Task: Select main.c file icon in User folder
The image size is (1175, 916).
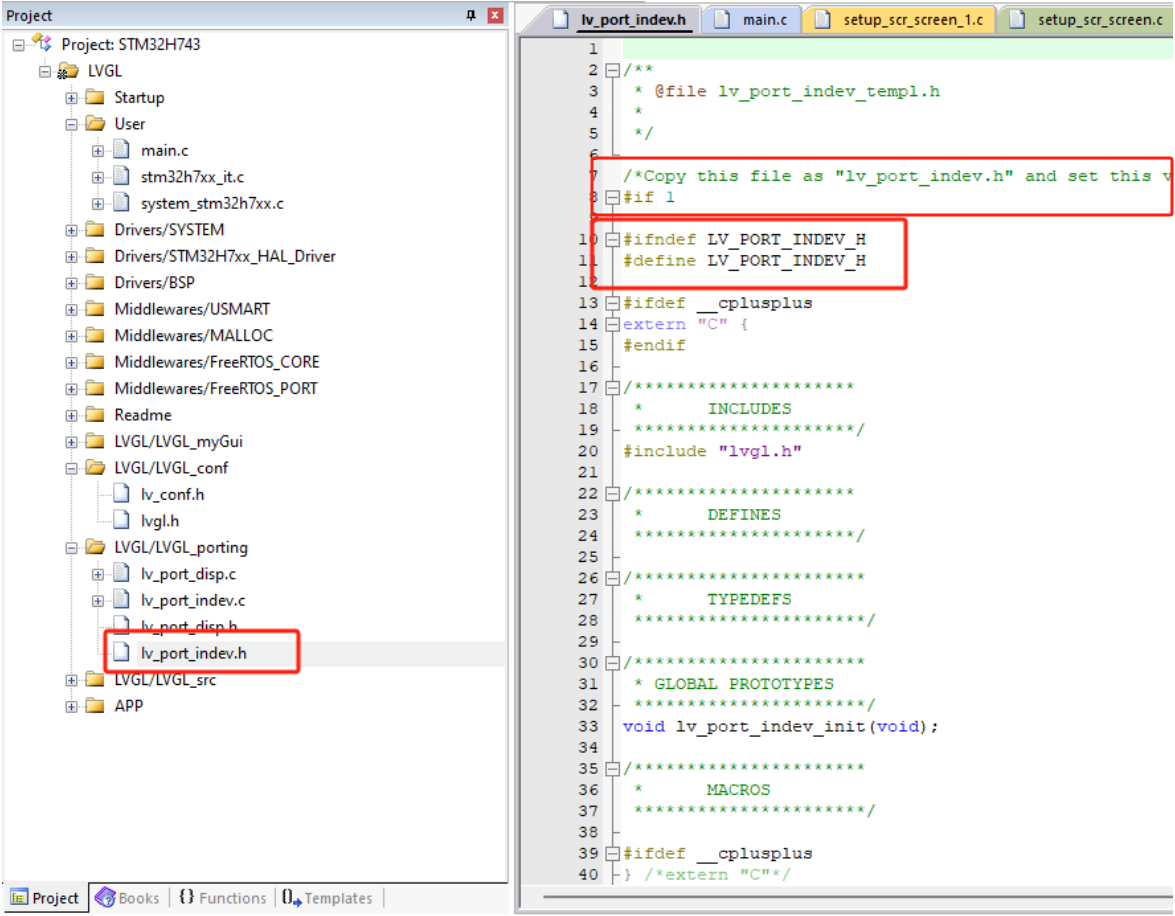Action: tap(121, 150)
